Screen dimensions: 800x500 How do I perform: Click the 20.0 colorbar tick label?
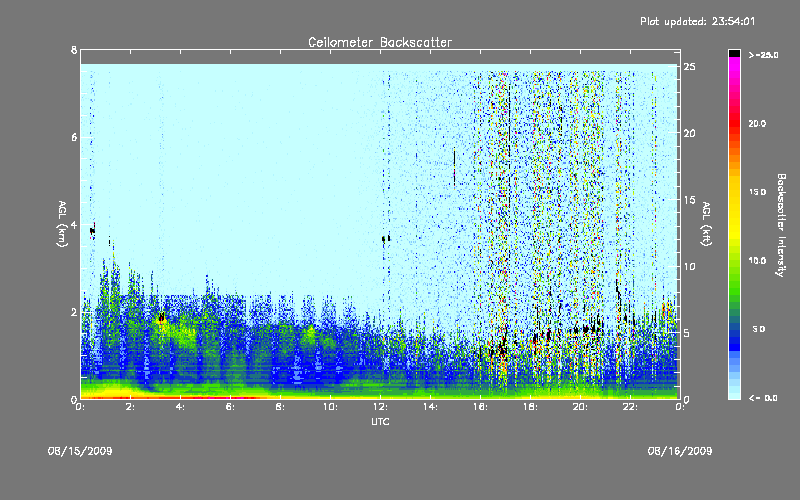coord(757,124)
